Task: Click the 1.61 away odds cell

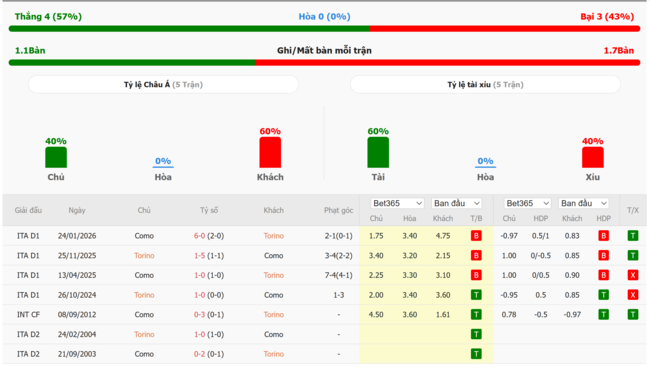Action: pyautogui.click(x=443, y=315)
